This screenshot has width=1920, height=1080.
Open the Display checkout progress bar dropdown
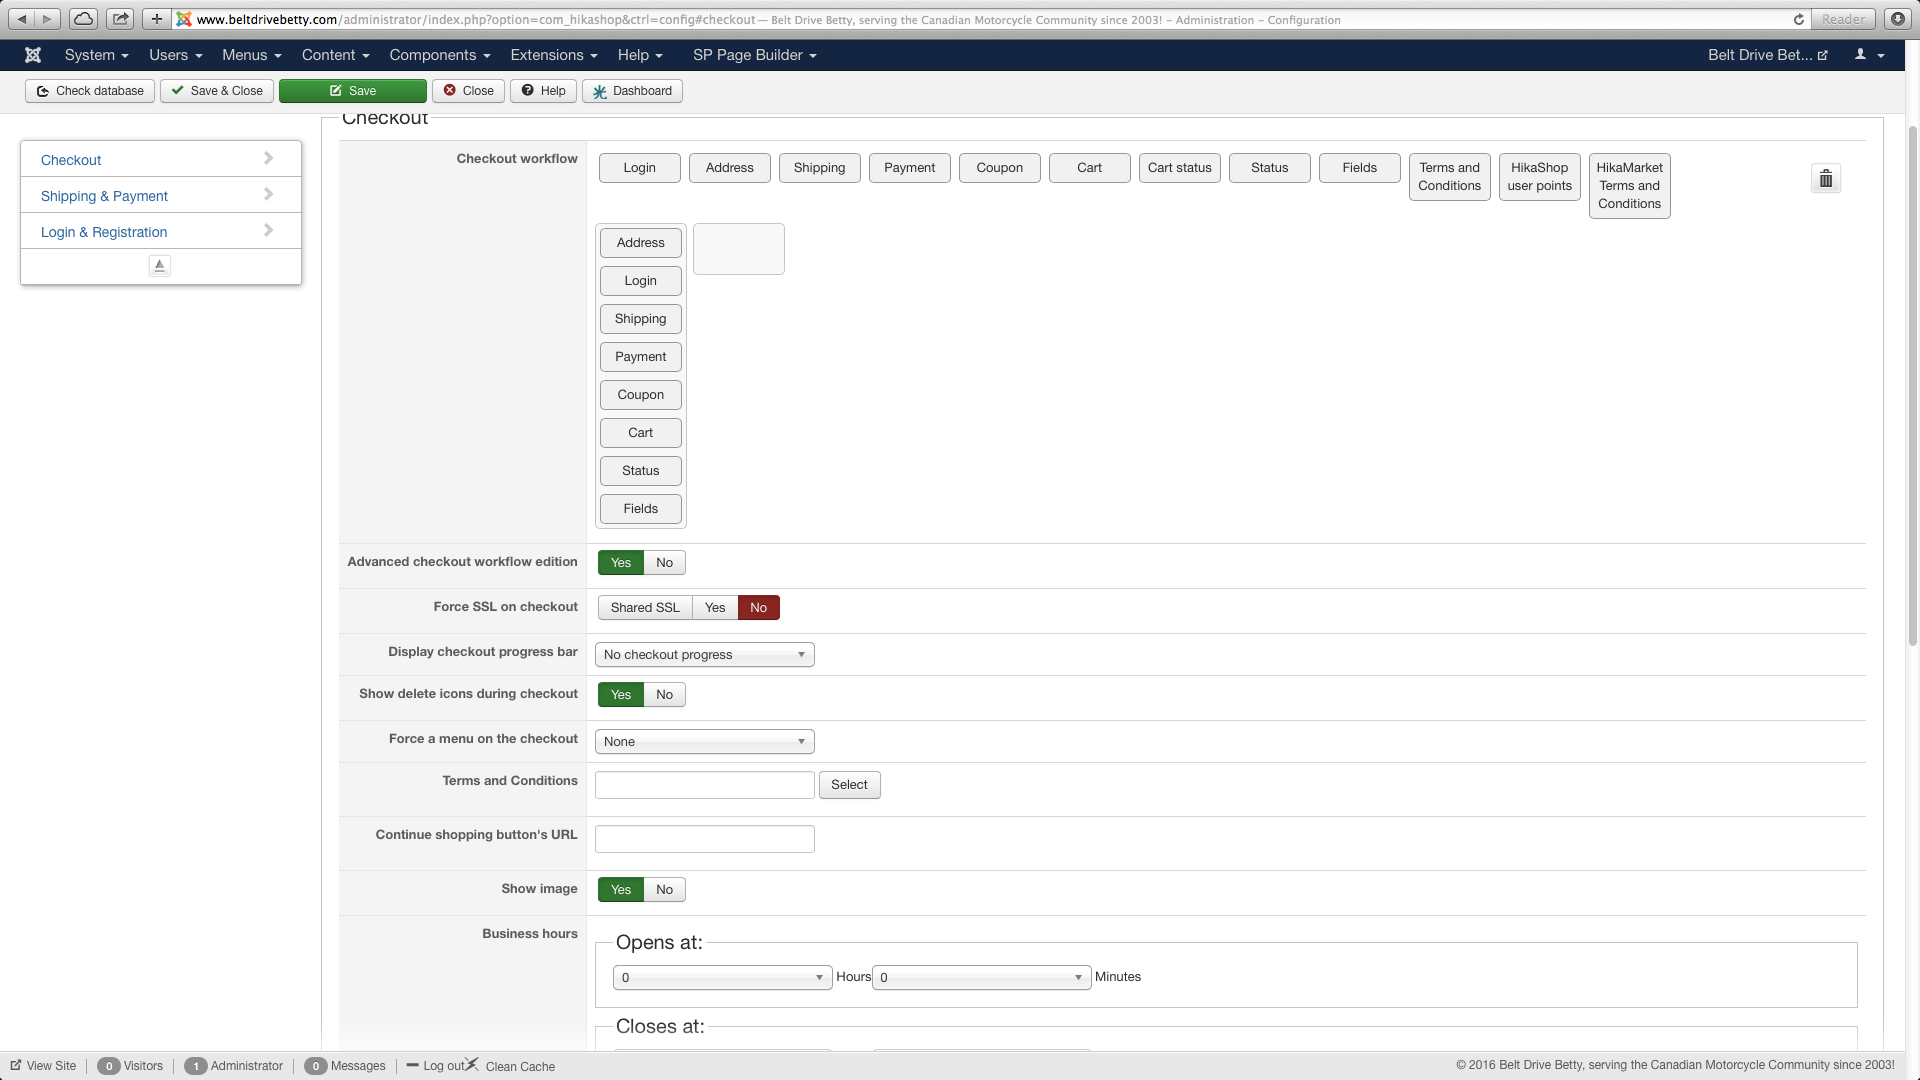[704, 655]
